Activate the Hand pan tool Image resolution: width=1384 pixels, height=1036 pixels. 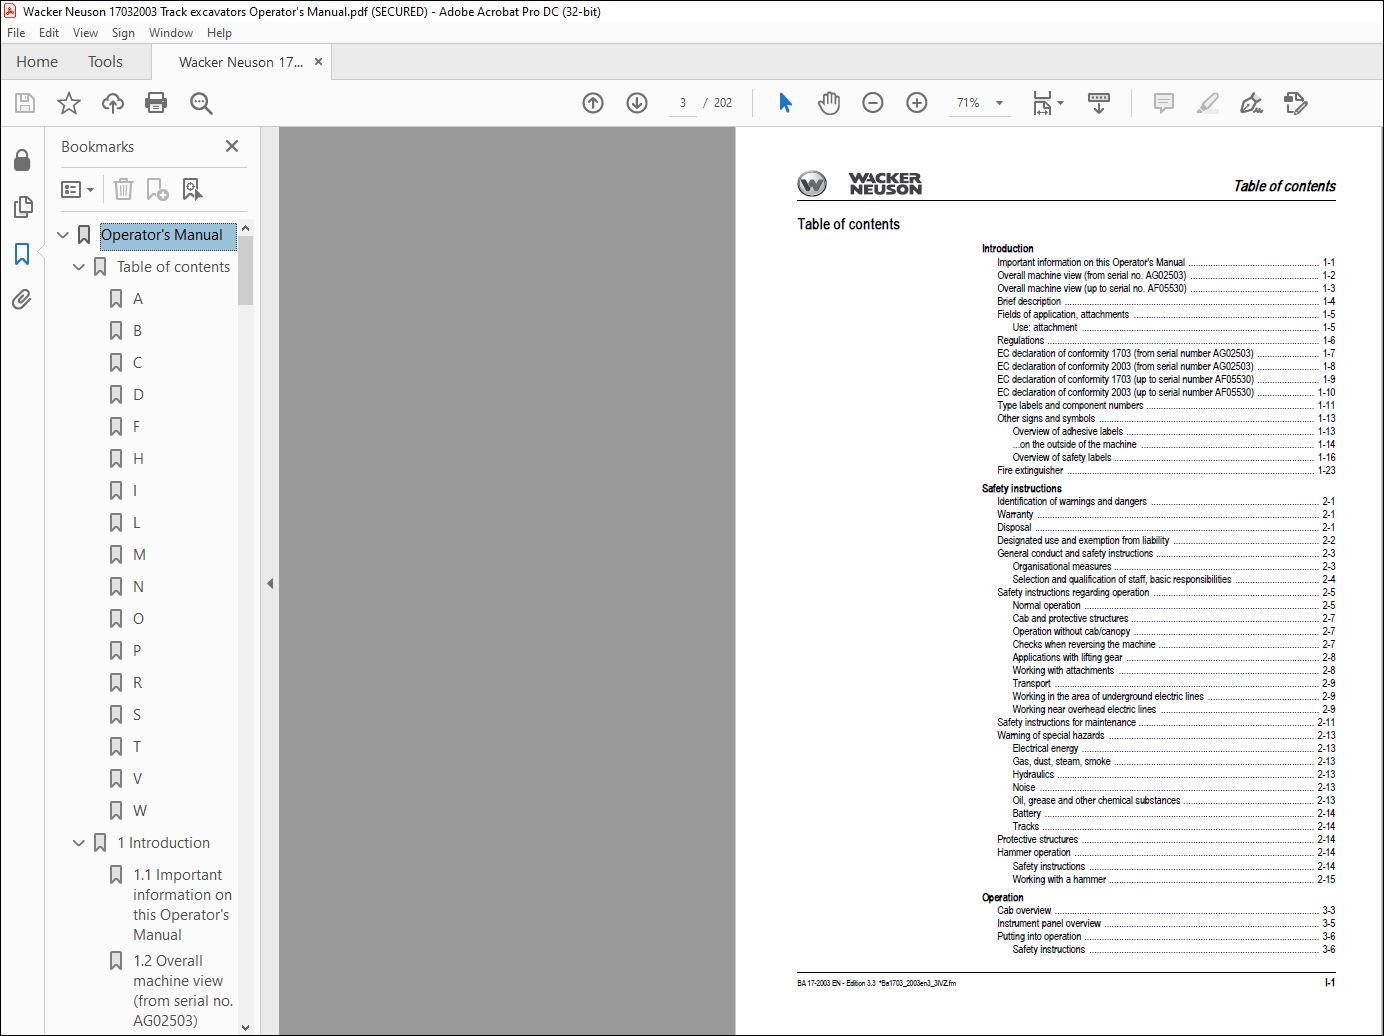click(x=829, y=103)
